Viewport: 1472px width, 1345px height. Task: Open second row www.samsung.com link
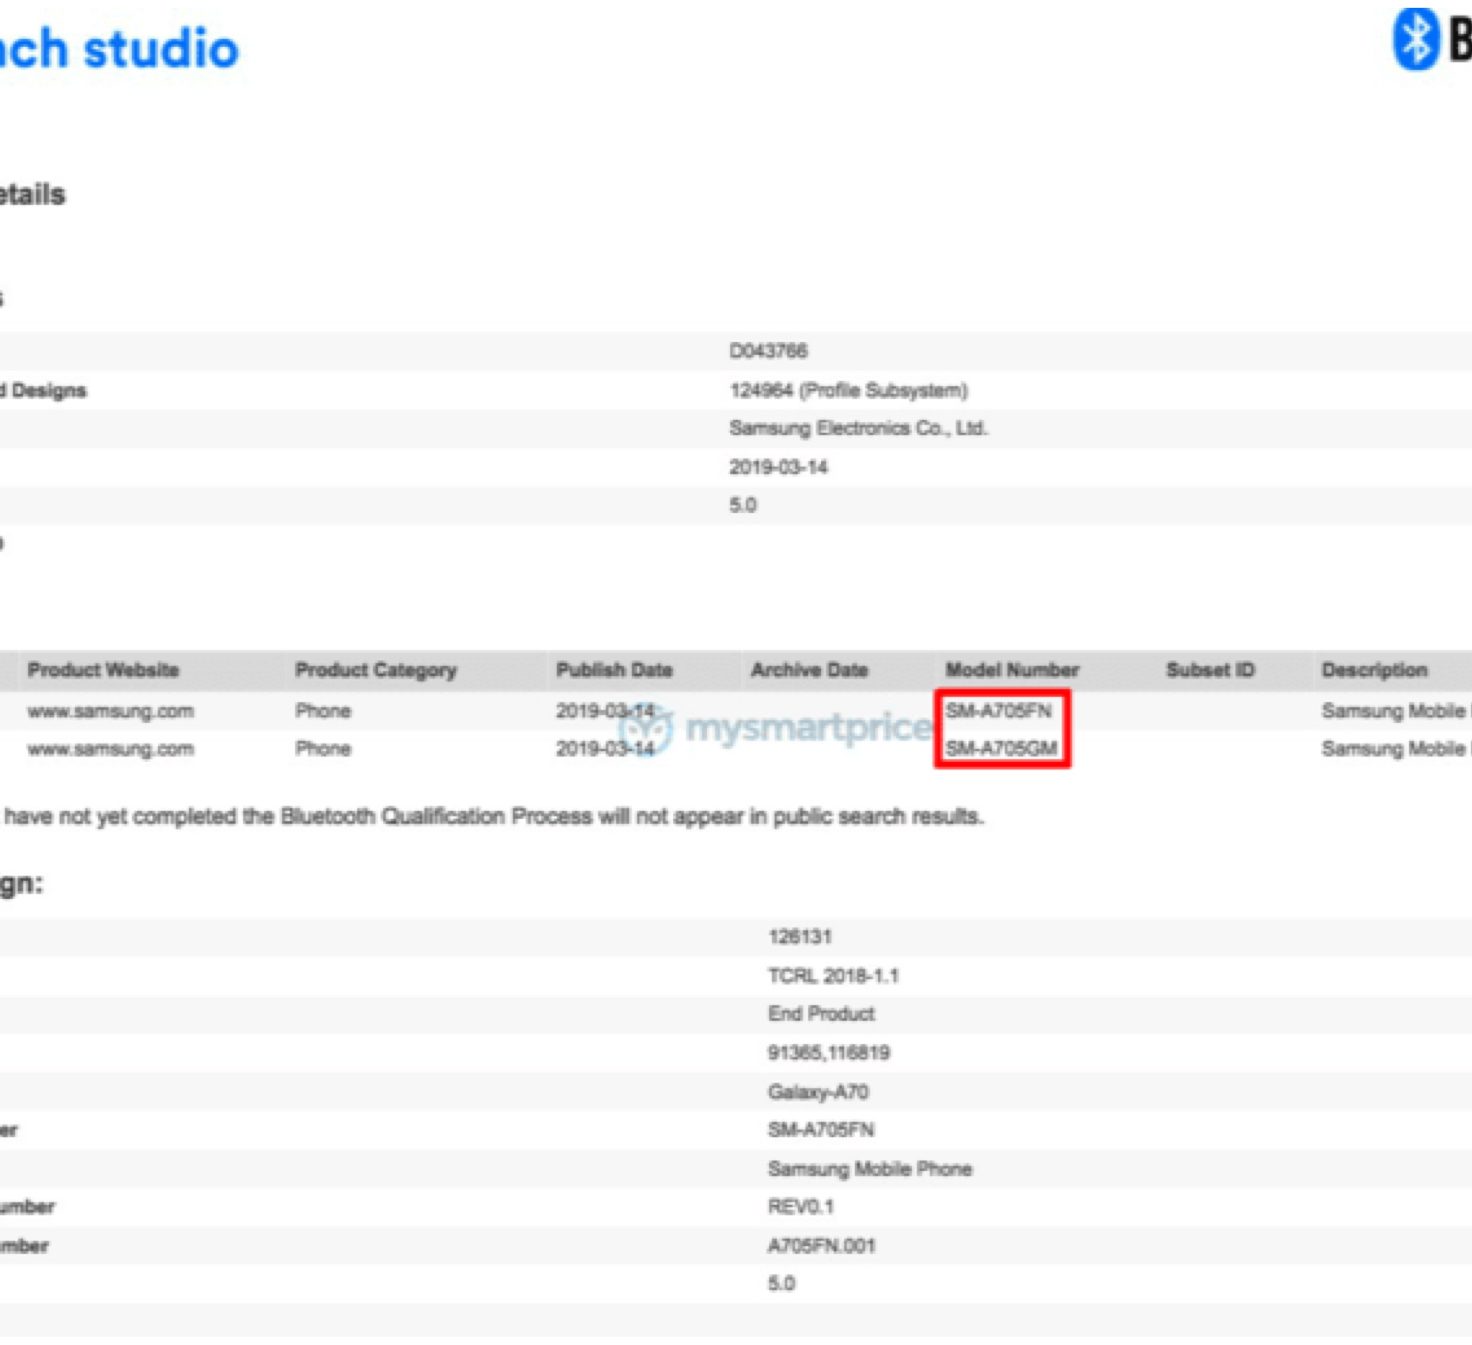tap(110, 749)
